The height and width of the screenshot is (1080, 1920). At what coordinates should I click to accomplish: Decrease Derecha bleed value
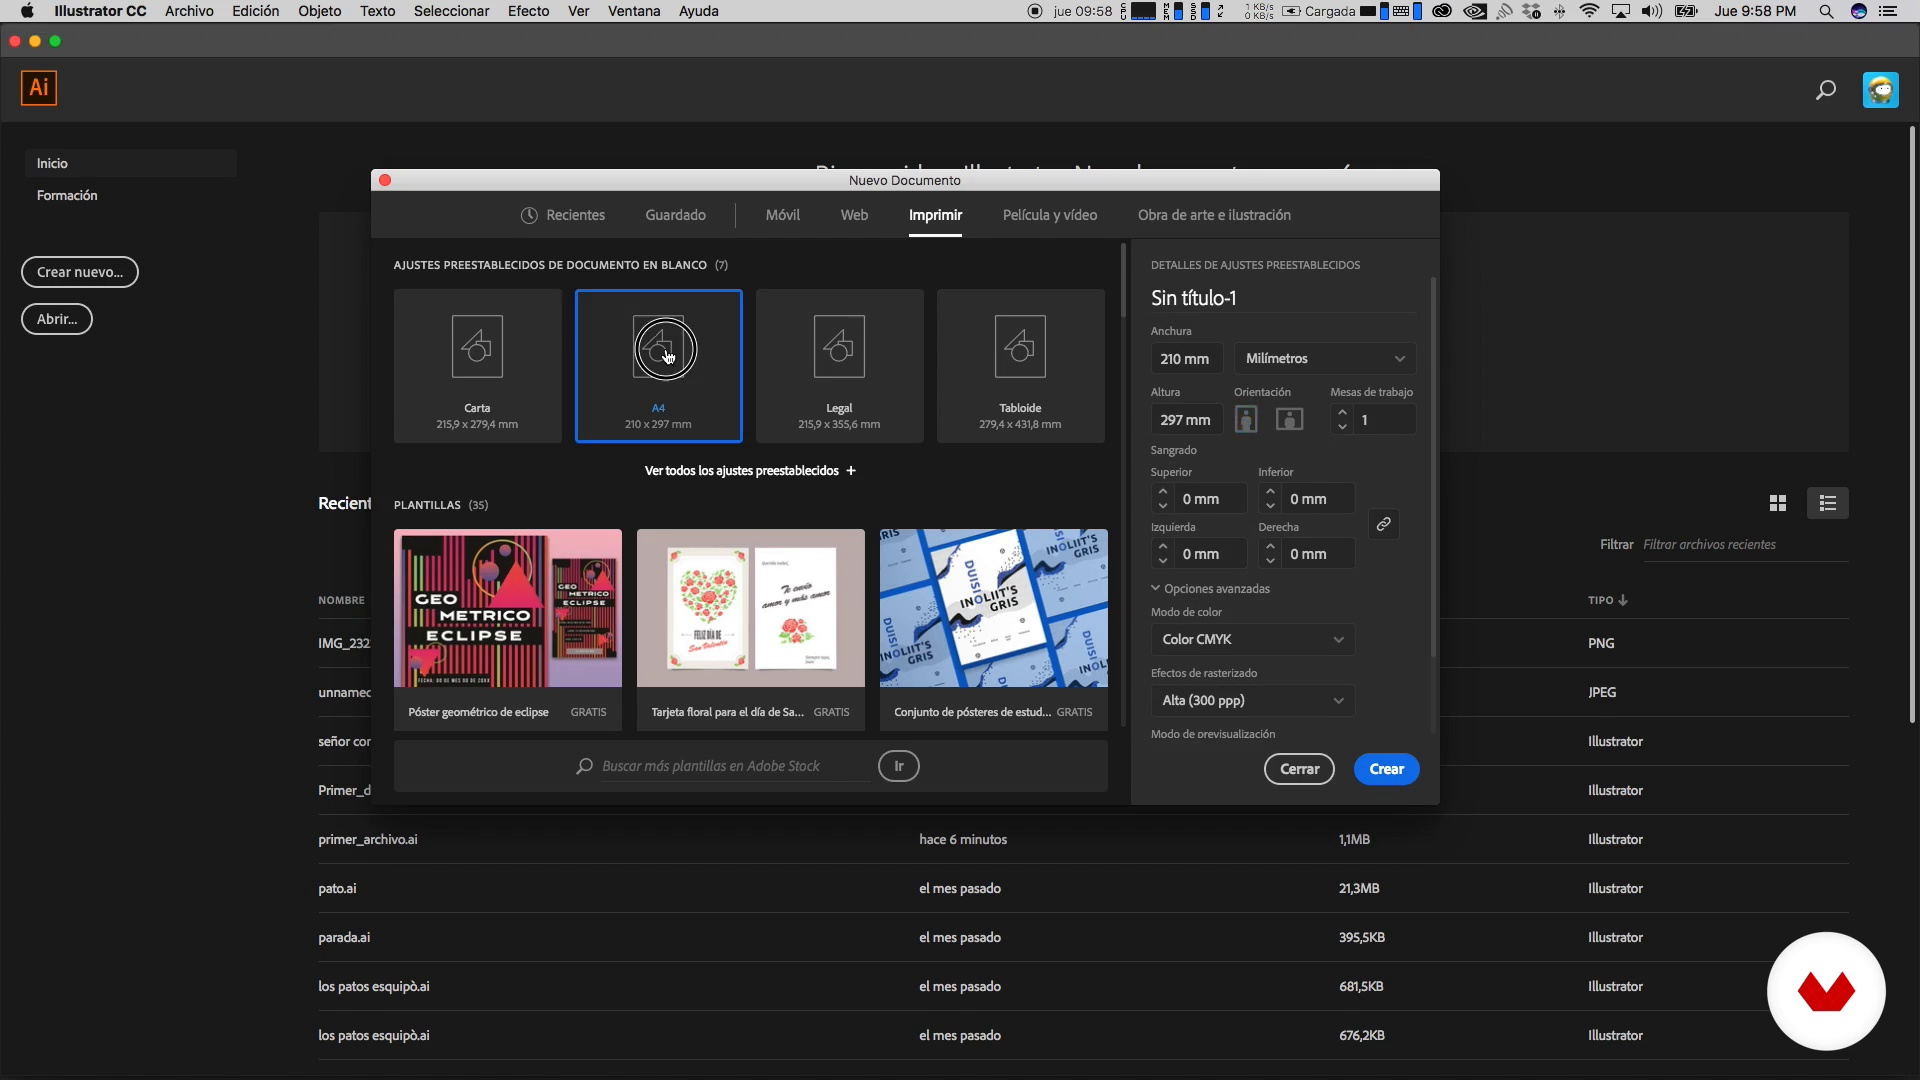coord(1270,561)
